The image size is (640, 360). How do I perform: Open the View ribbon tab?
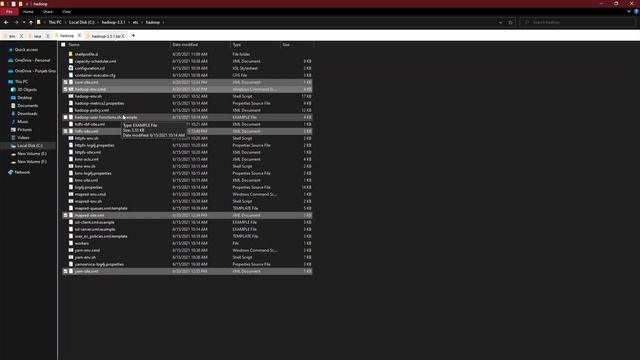point(67,12)
